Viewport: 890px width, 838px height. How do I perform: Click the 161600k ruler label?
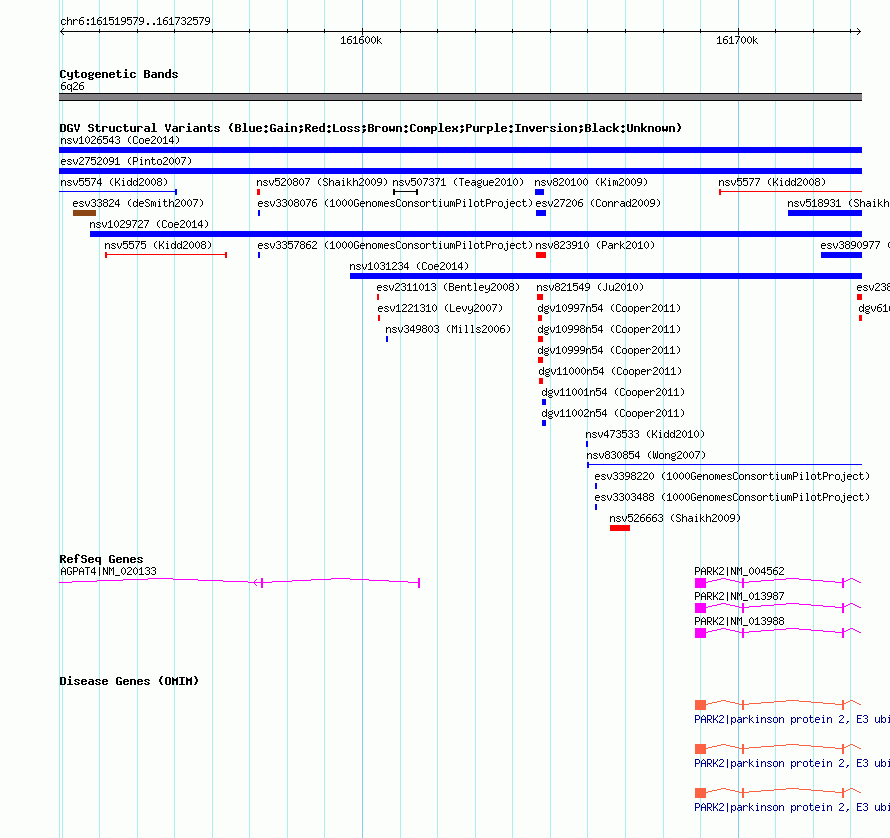point(361,40)
